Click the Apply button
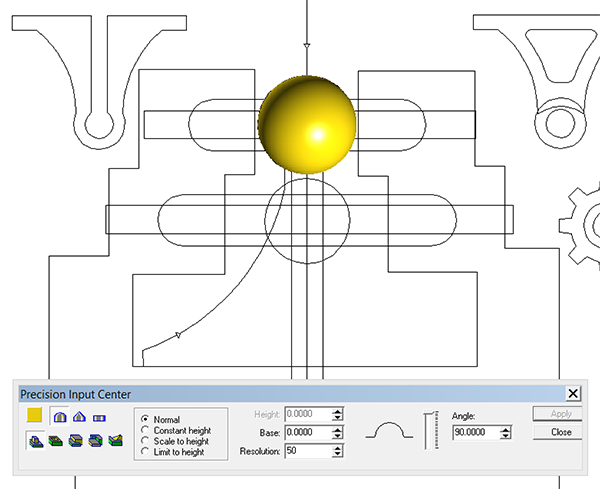 (x=558, y=414)
